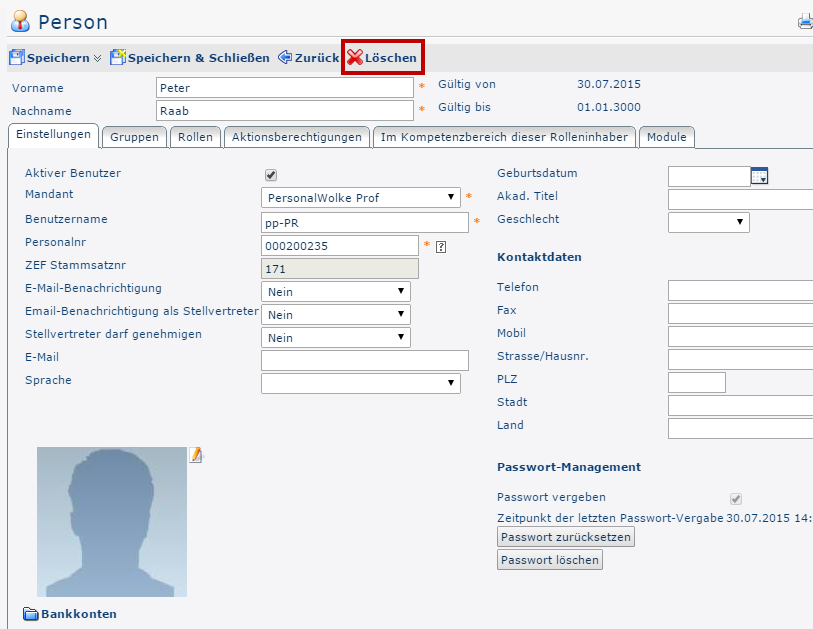
Task: Click the PLZ input field
Action: click(697, 383)
